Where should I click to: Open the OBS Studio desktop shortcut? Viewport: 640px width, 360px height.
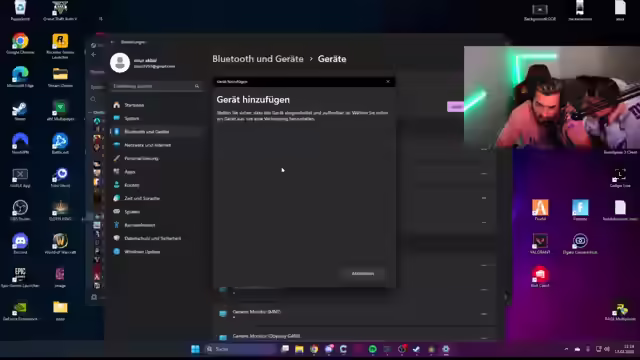[20, 210]
